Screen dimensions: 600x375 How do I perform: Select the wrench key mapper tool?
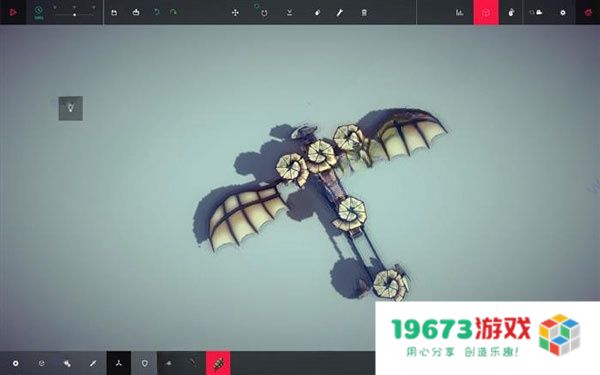[339, 13]
